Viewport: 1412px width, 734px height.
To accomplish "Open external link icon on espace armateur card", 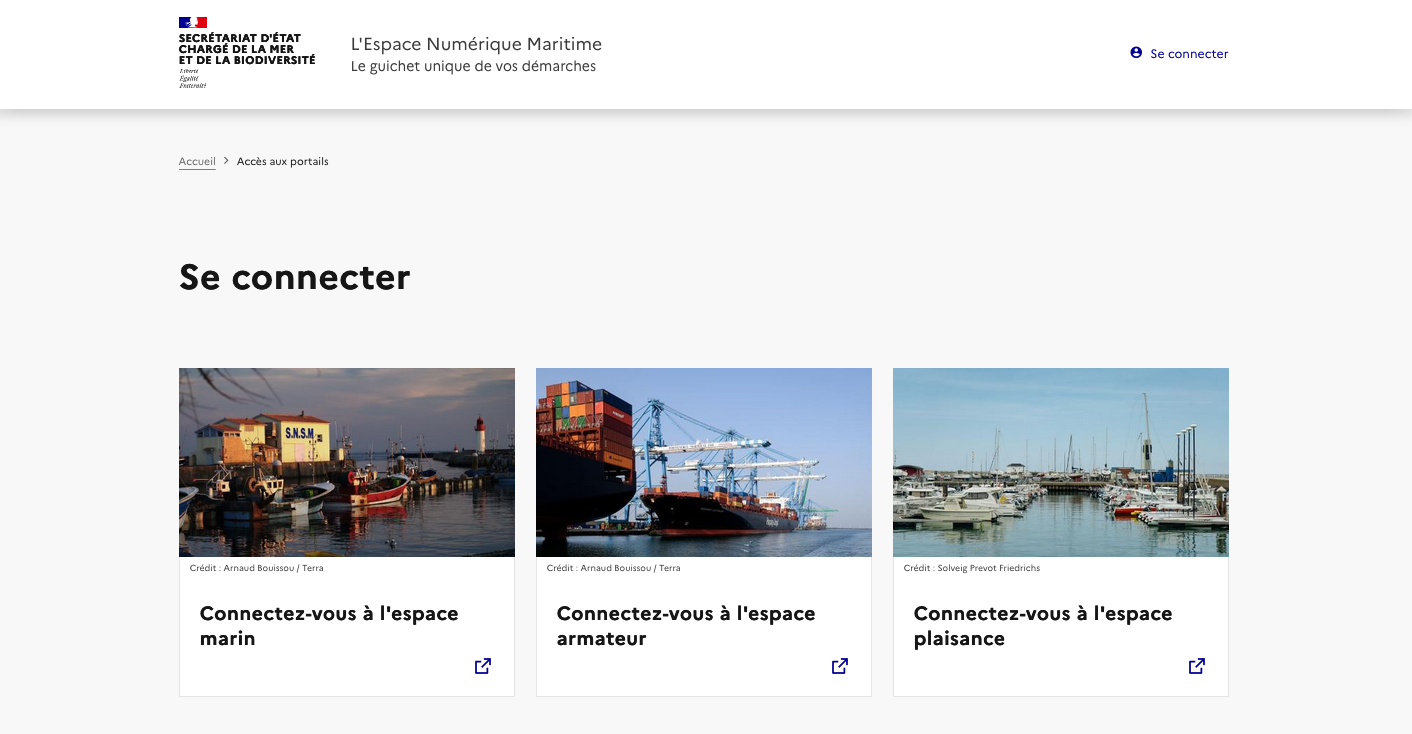I will 840,666.
